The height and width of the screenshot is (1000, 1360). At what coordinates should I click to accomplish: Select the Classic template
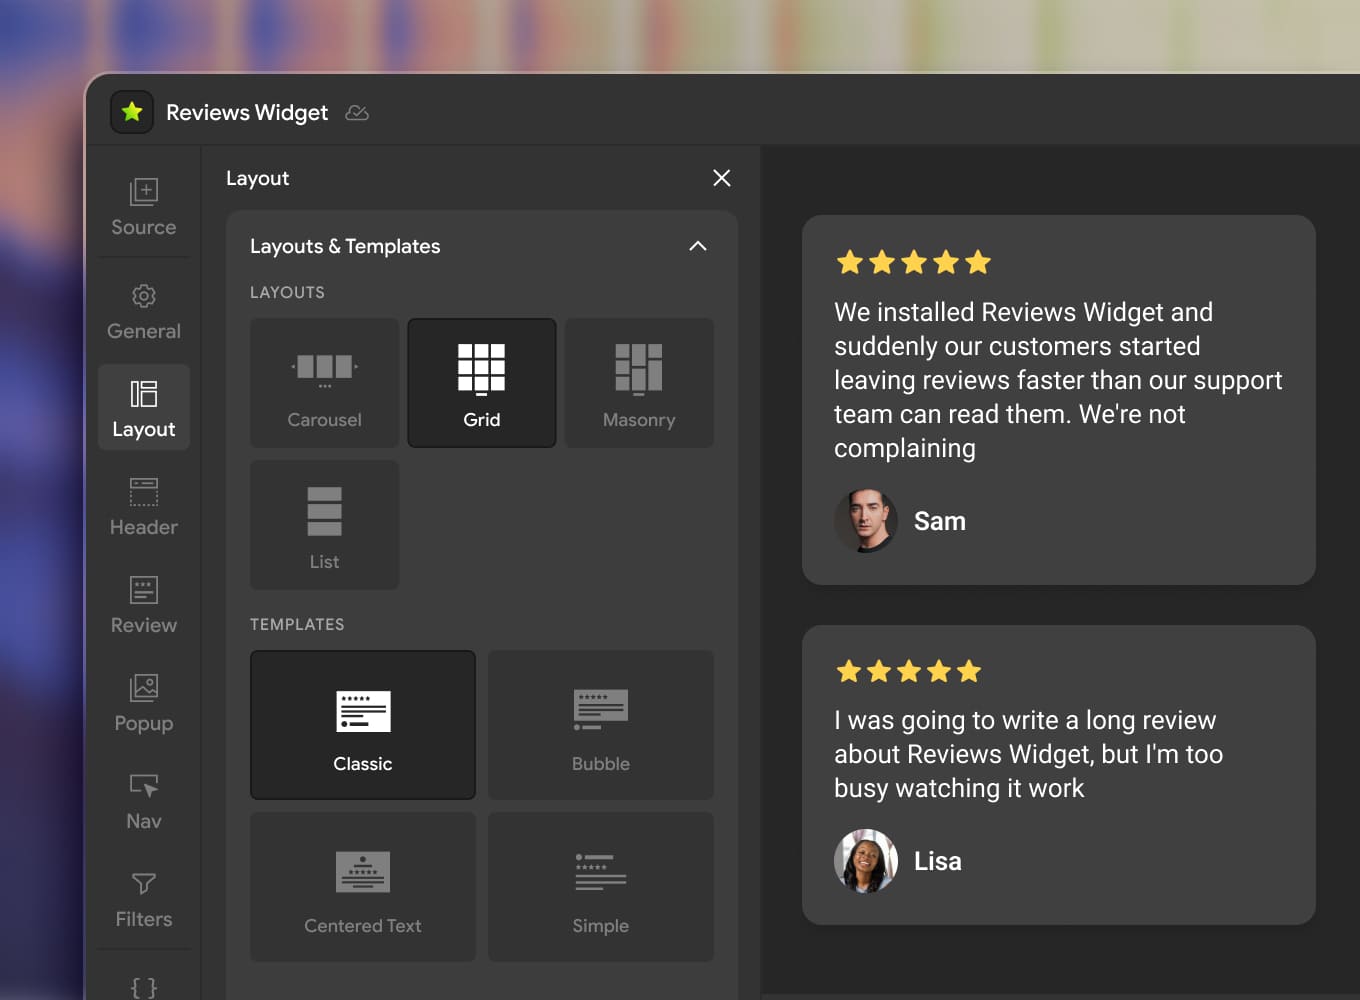(363, 725)
